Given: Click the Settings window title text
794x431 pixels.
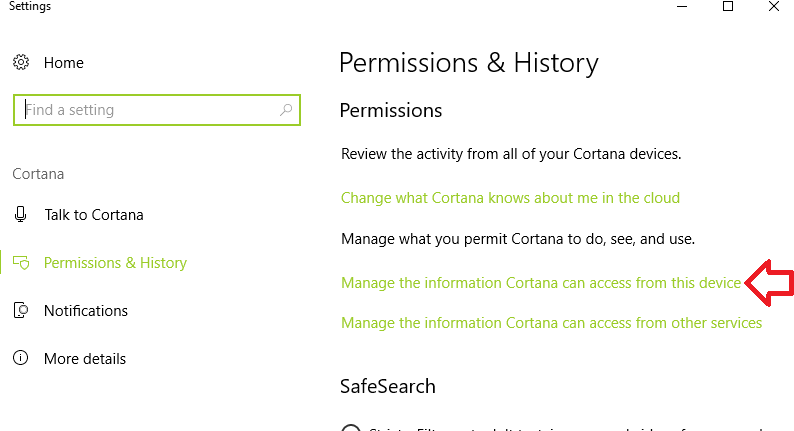Looking at the screenshot, I should coord(30,7).
